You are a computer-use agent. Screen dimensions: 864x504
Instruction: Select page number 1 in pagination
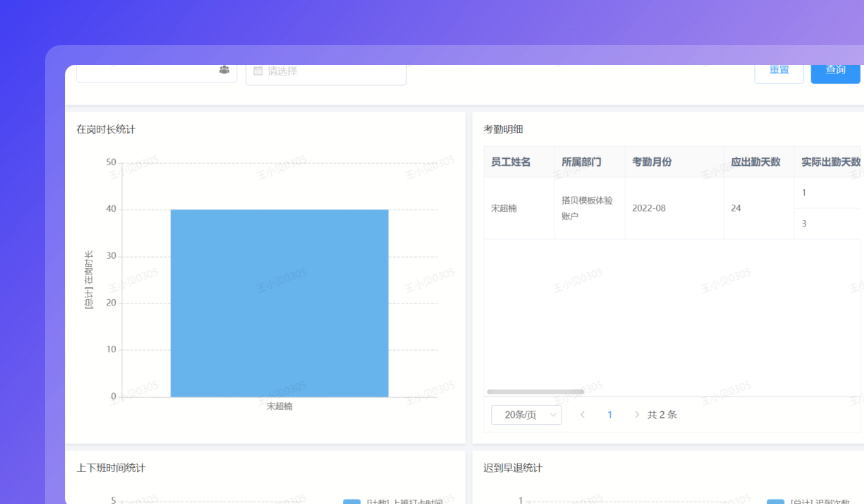click(x=609, y=415)
